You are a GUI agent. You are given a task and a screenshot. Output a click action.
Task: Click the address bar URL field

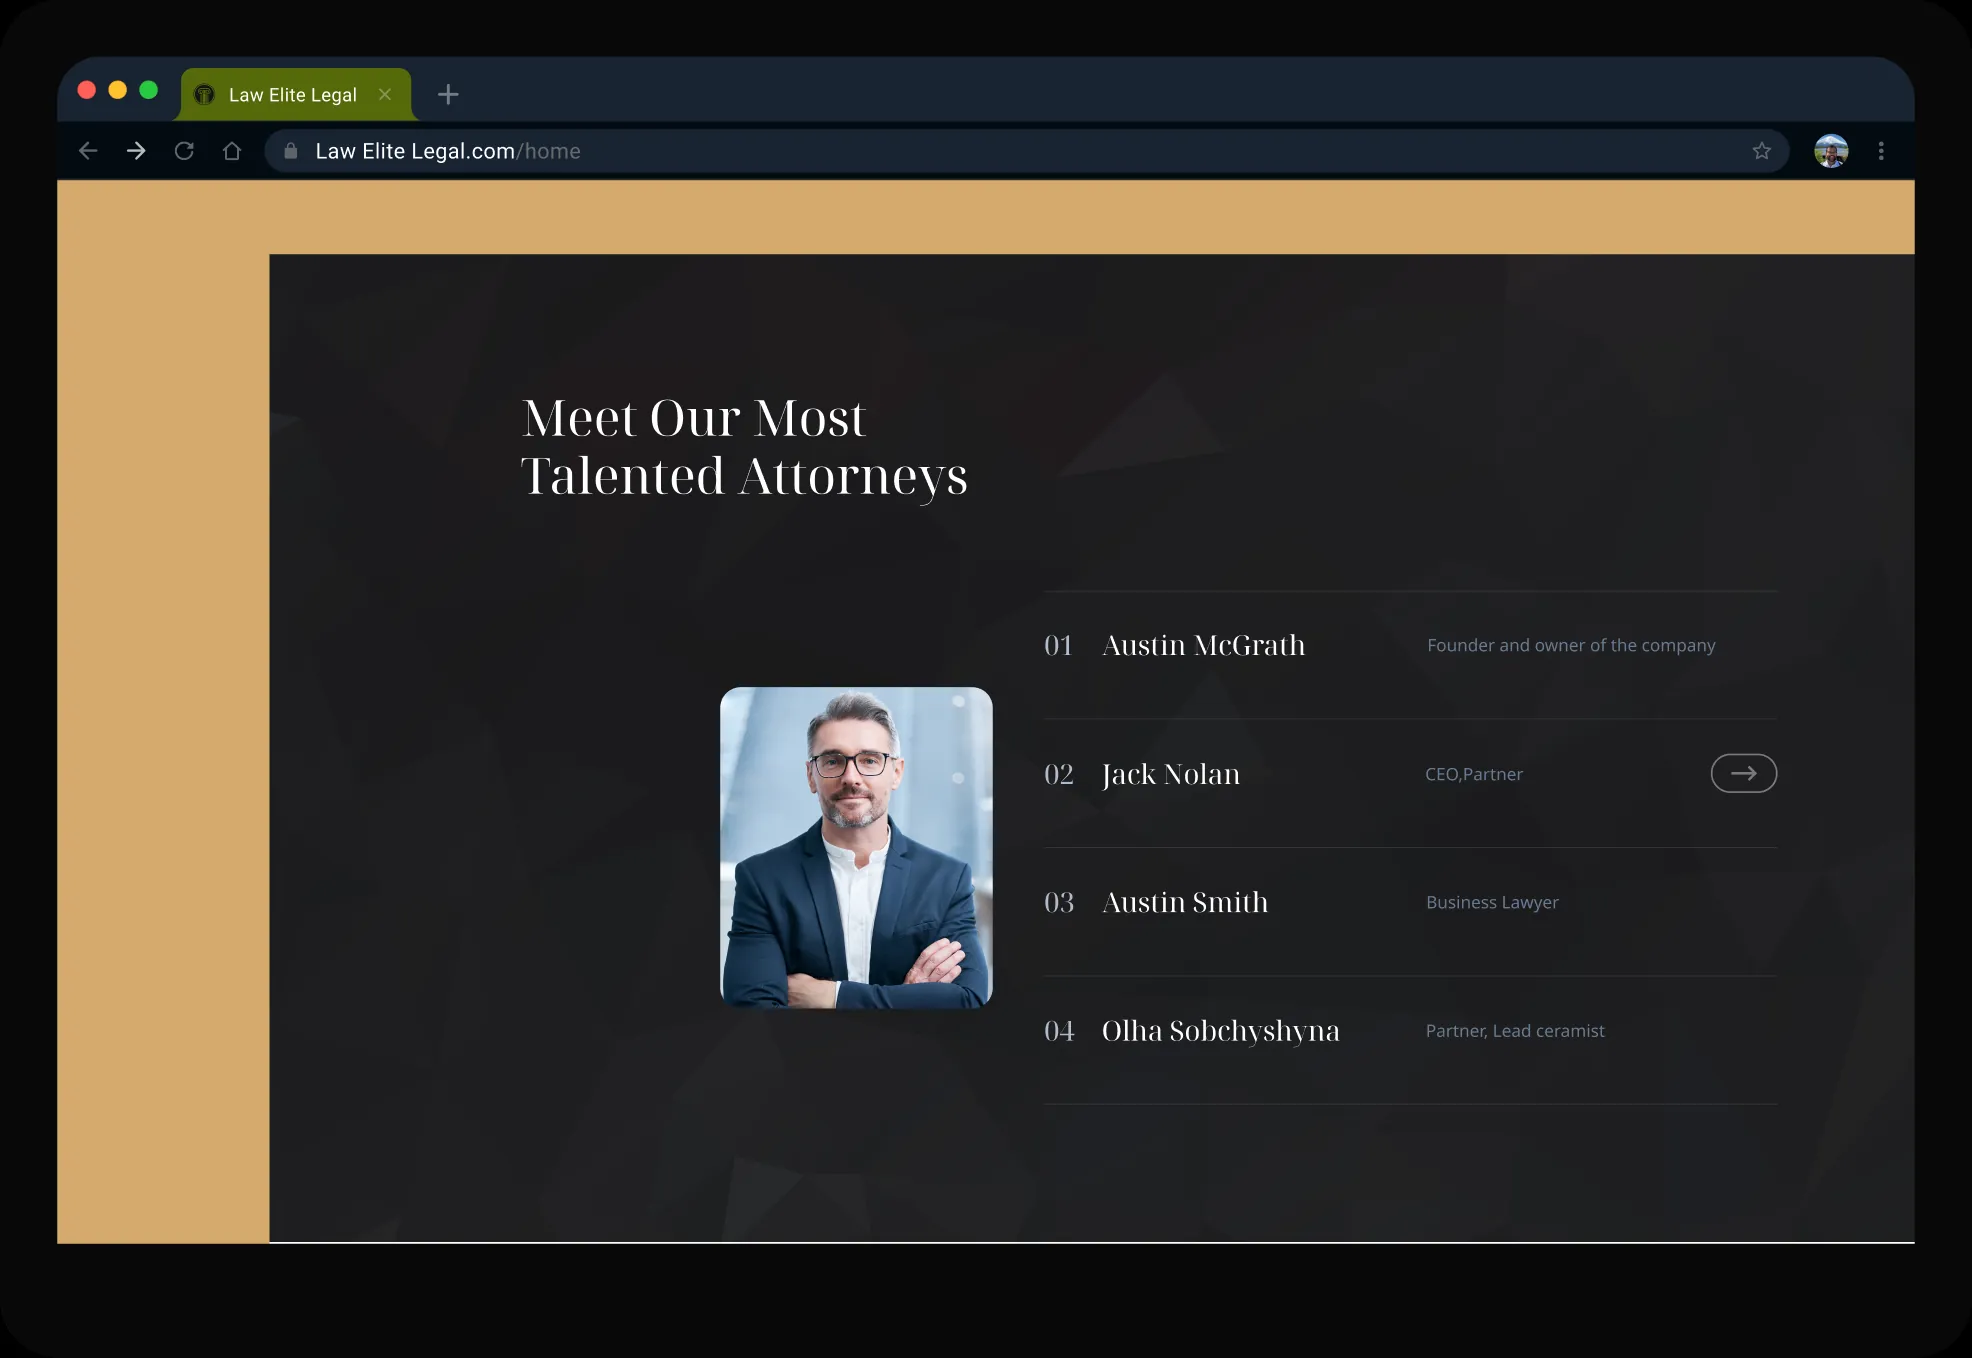(x=1026, y=151)
